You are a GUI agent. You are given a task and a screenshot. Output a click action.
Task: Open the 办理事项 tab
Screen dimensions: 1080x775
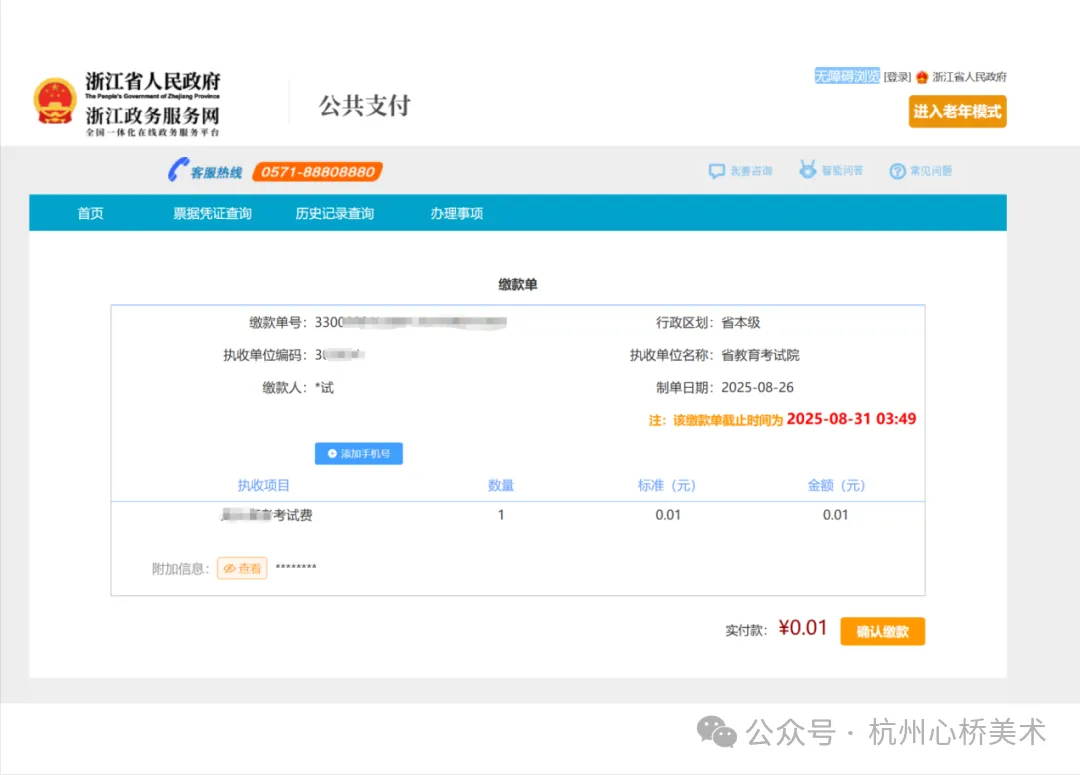point(457,214)
